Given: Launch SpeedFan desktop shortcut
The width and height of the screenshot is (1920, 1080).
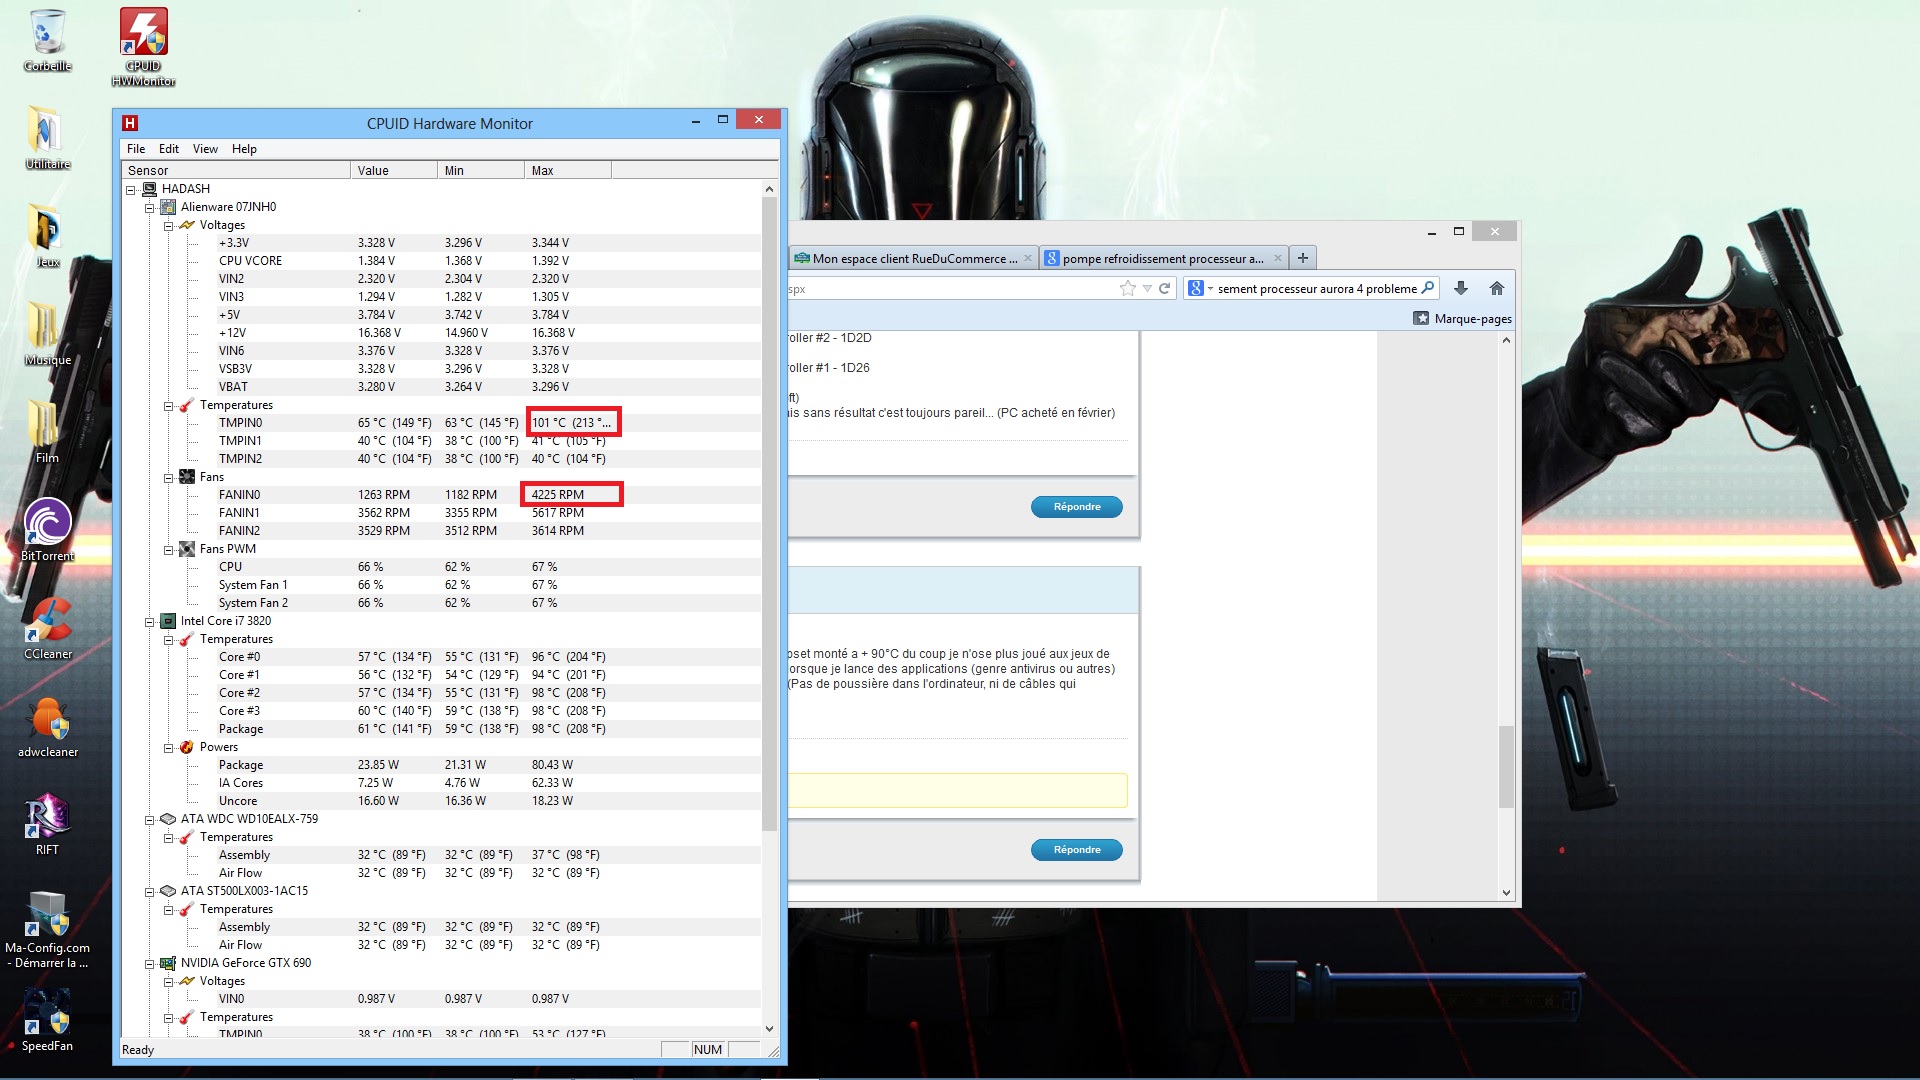Looking at the screenshot, I should pyautogui.click(x=47, y=1020).
